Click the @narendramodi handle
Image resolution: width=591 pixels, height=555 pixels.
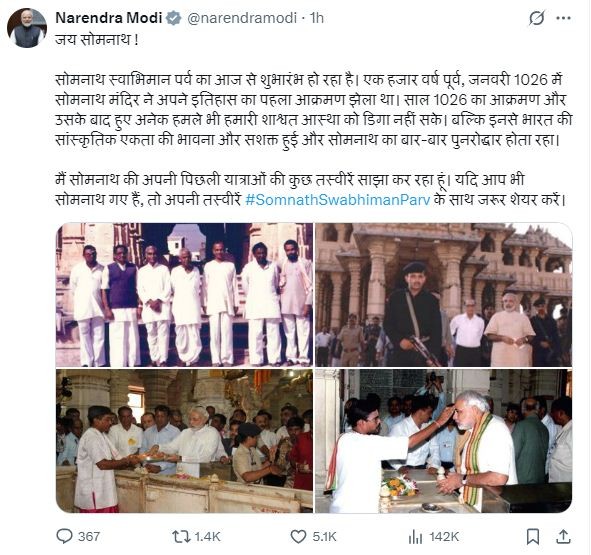(242, 18)
